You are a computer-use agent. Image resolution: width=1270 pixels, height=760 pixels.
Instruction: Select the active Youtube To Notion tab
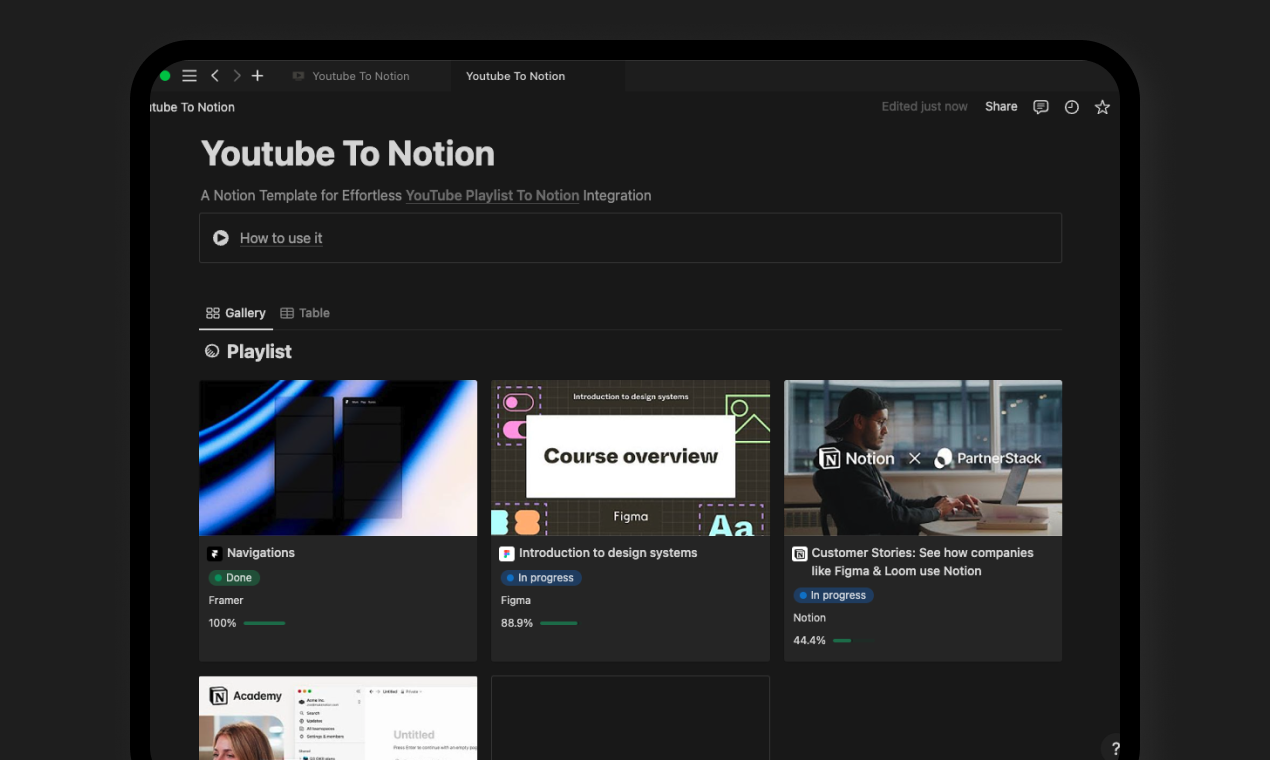[x=515, y=76]
